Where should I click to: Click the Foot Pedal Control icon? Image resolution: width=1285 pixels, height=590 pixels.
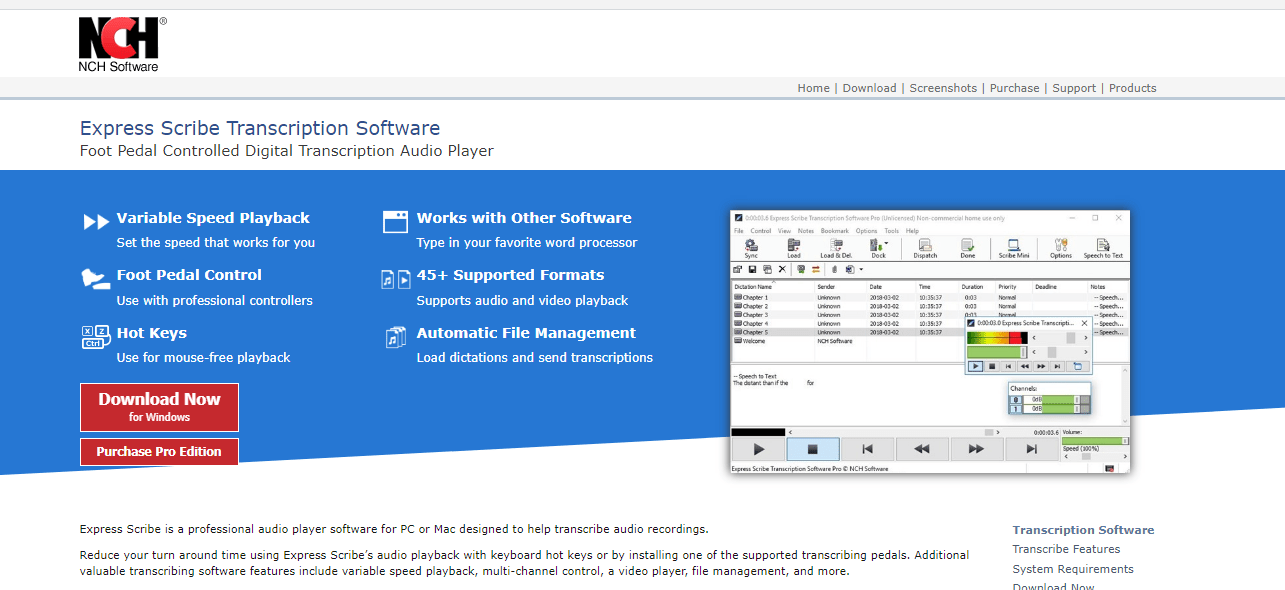[95, 280]
